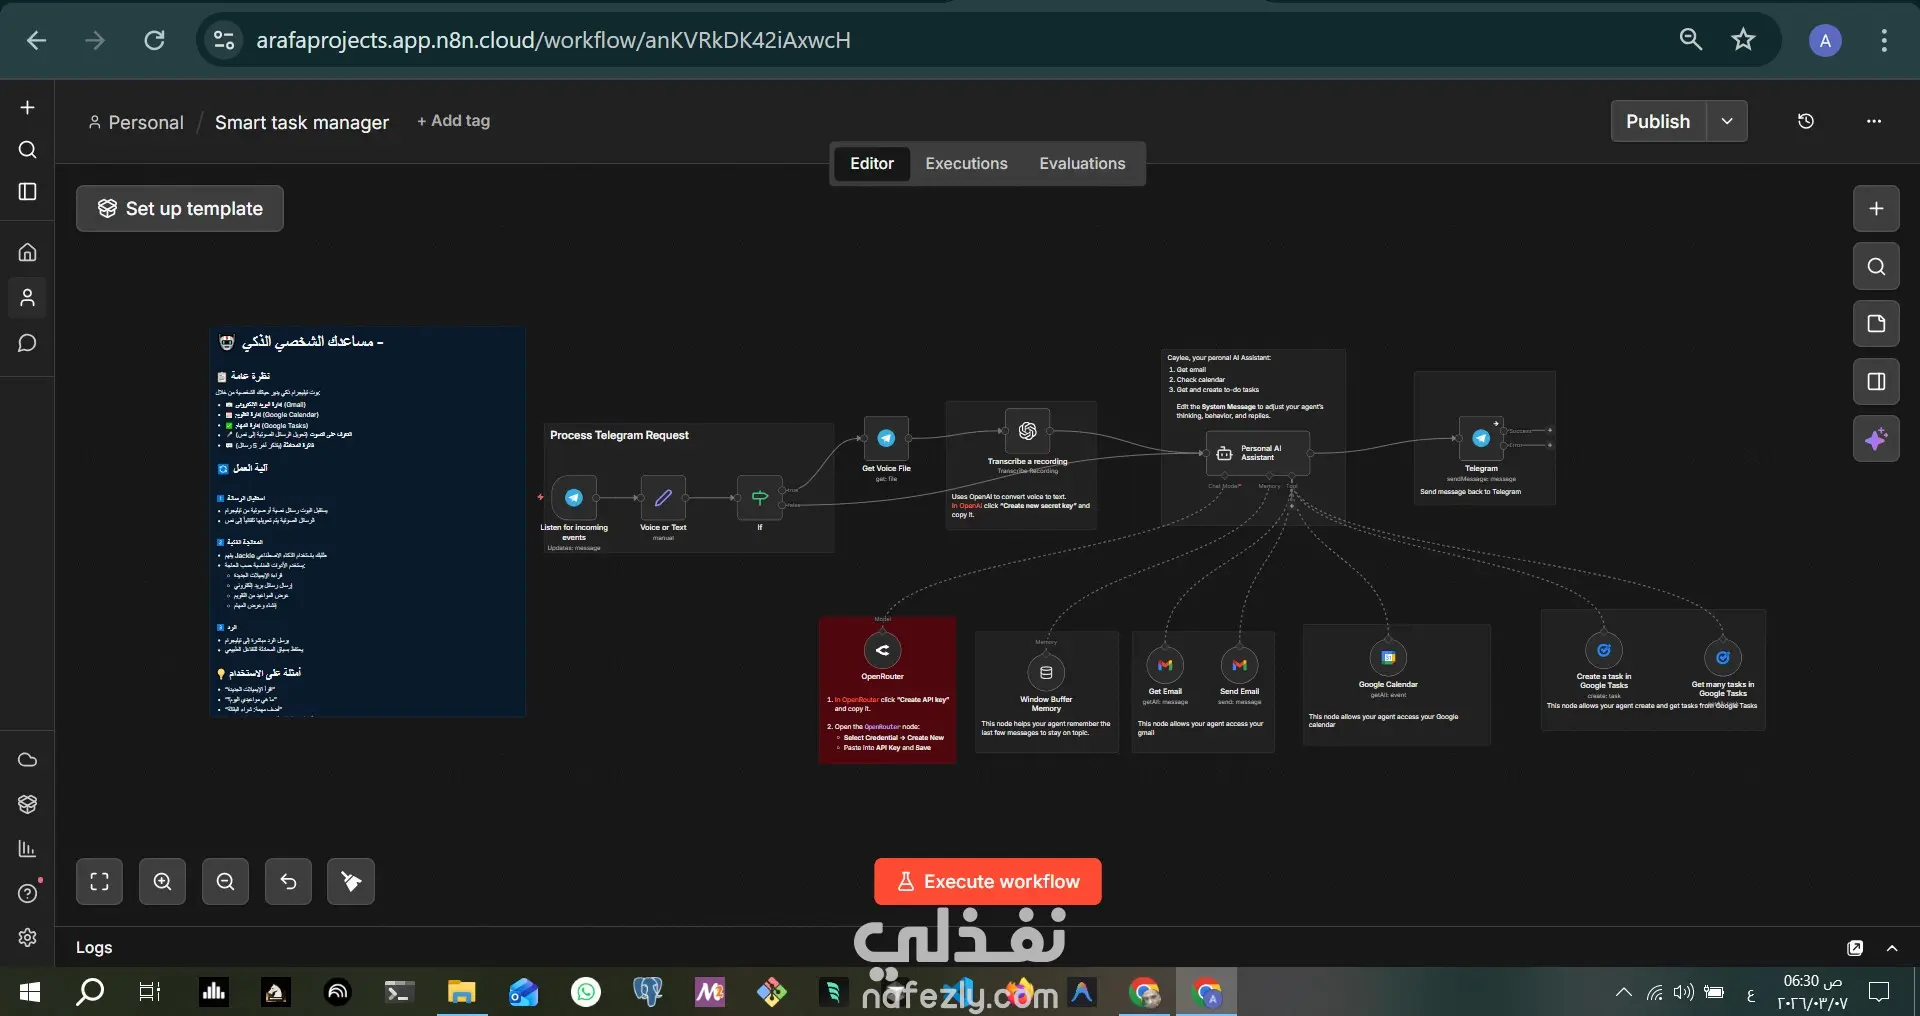The image size is (1920, 1016).
Task: Tidy up workflow nodes
Action: tap(351, 881)
